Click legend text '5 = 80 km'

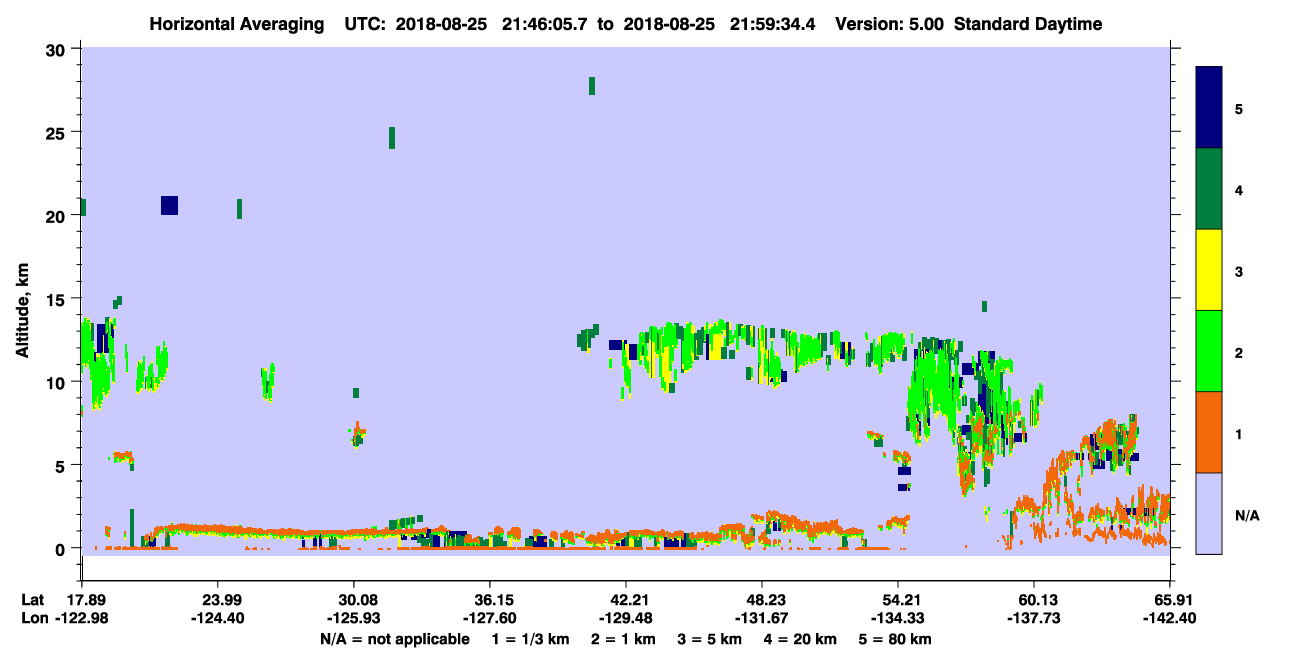[895, 639]
